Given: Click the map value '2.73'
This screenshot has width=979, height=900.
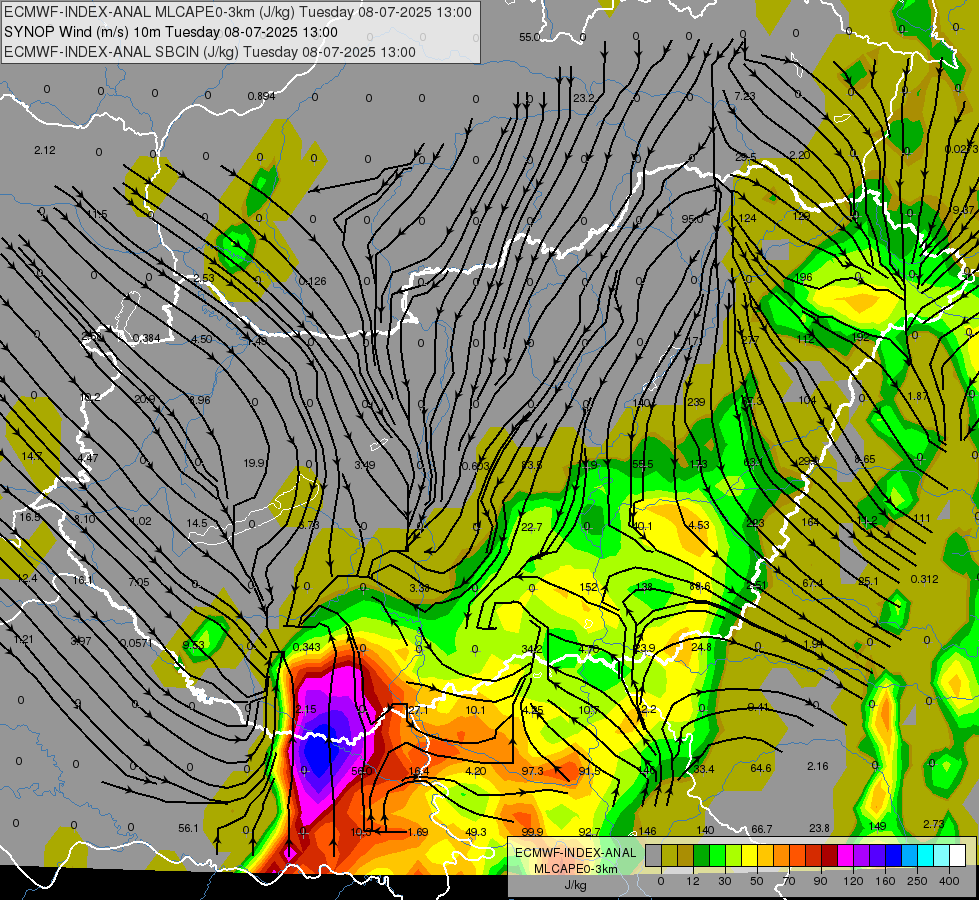Looking at the screenshot, I should [933, 824].
